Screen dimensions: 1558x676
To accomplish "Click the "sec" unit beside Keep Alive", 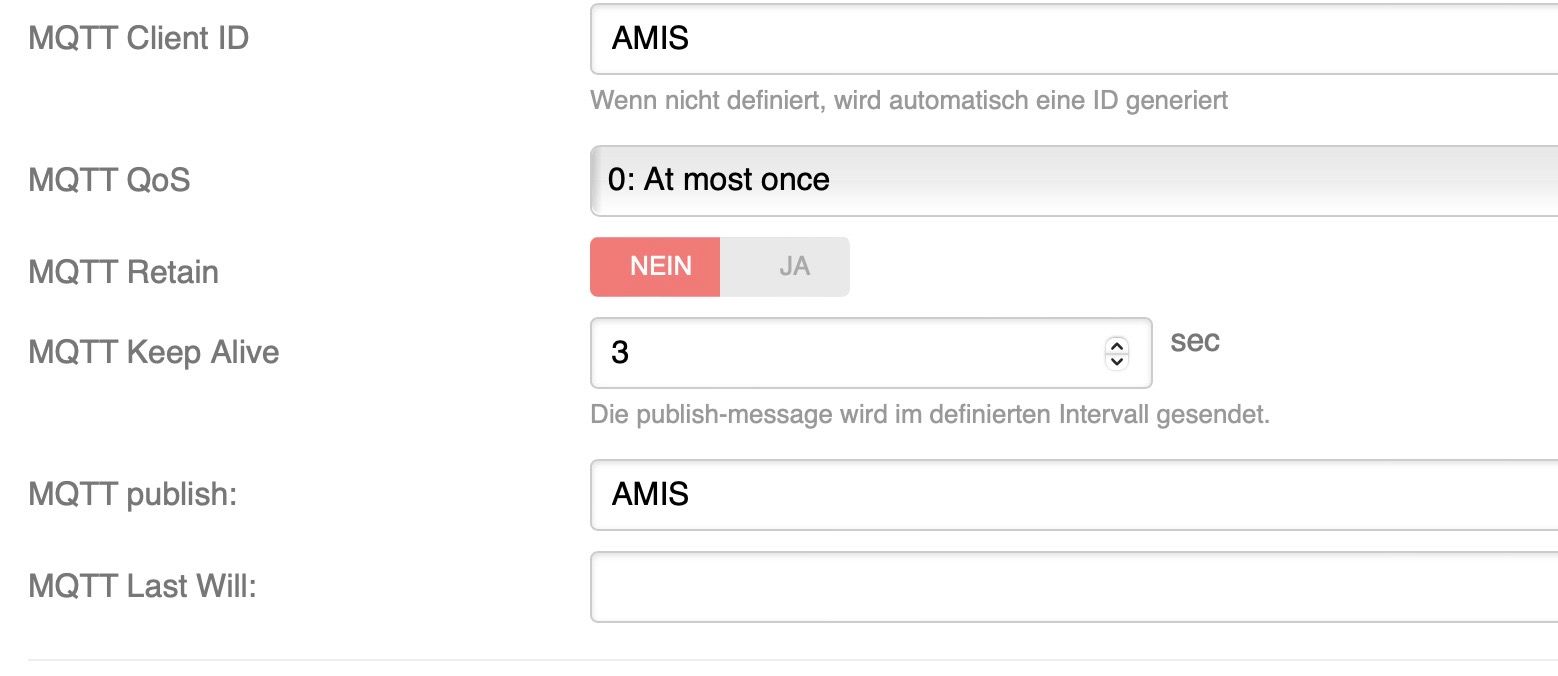I will click(1195, 341).
